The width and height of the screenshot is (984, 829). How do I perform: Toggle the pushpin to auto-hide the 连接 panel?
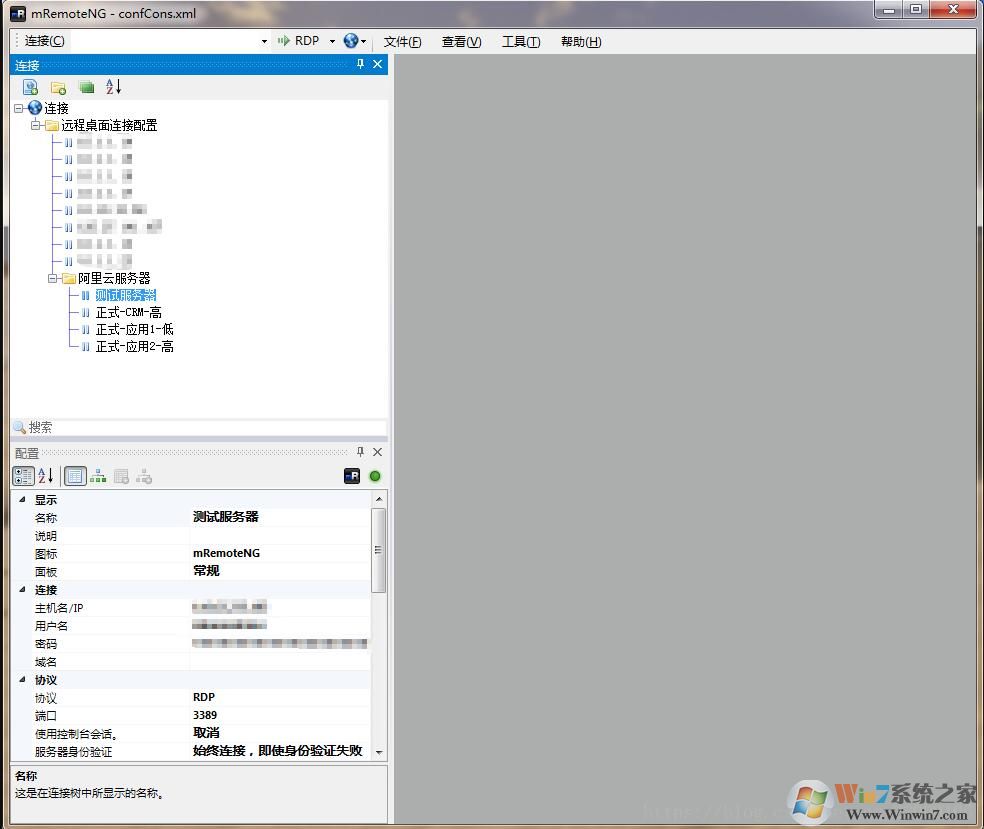(x=360, y=64)
